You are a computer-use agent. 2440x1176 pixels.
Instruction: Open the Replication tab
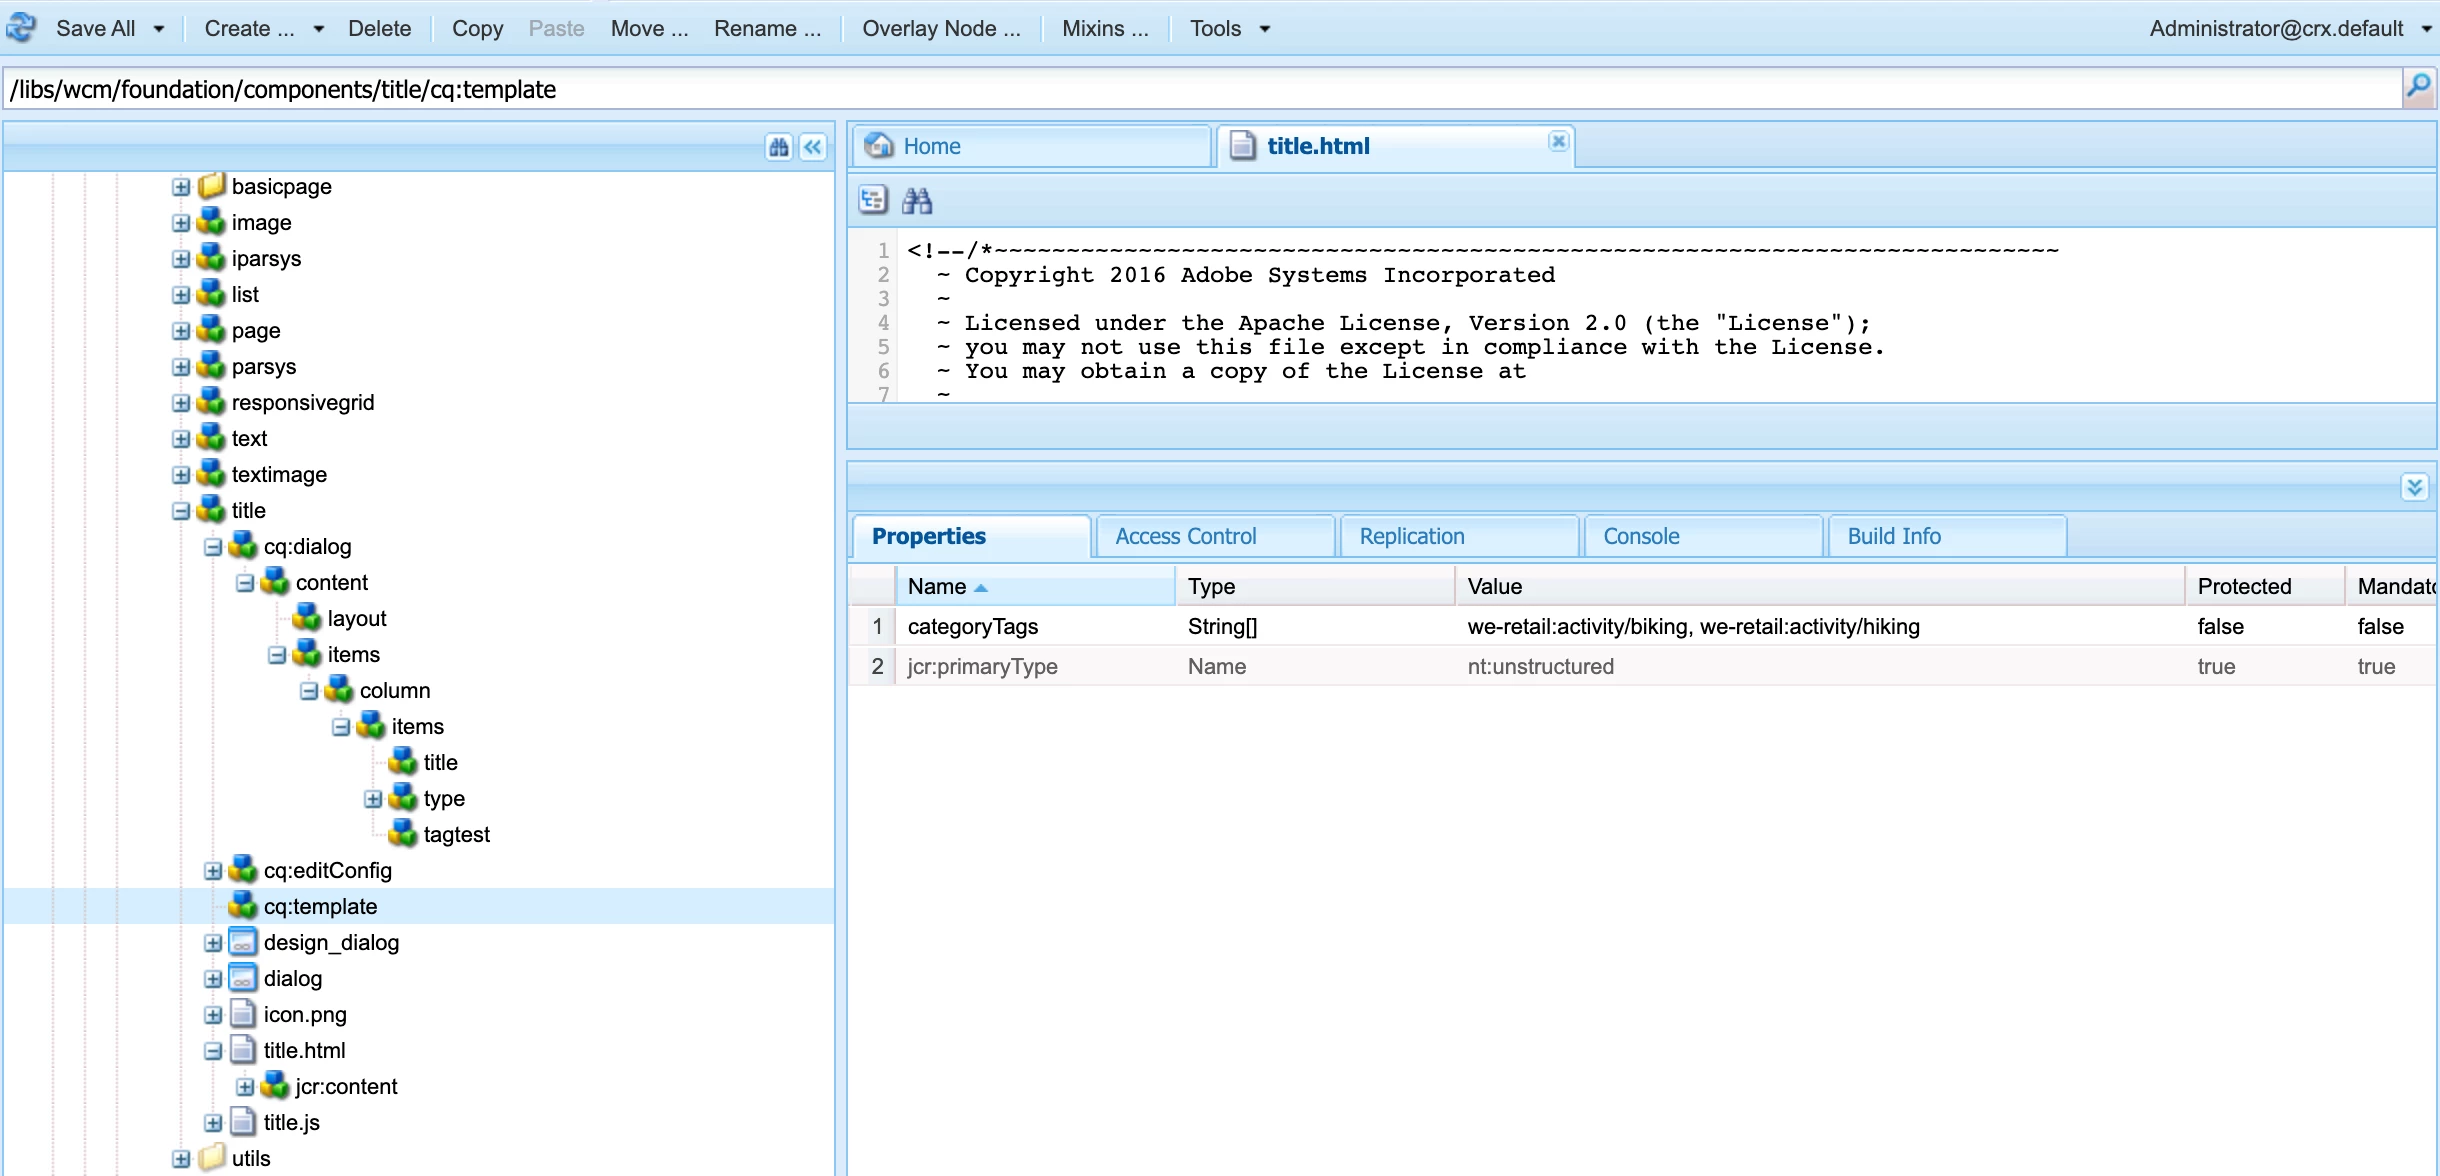(1411, 536)
